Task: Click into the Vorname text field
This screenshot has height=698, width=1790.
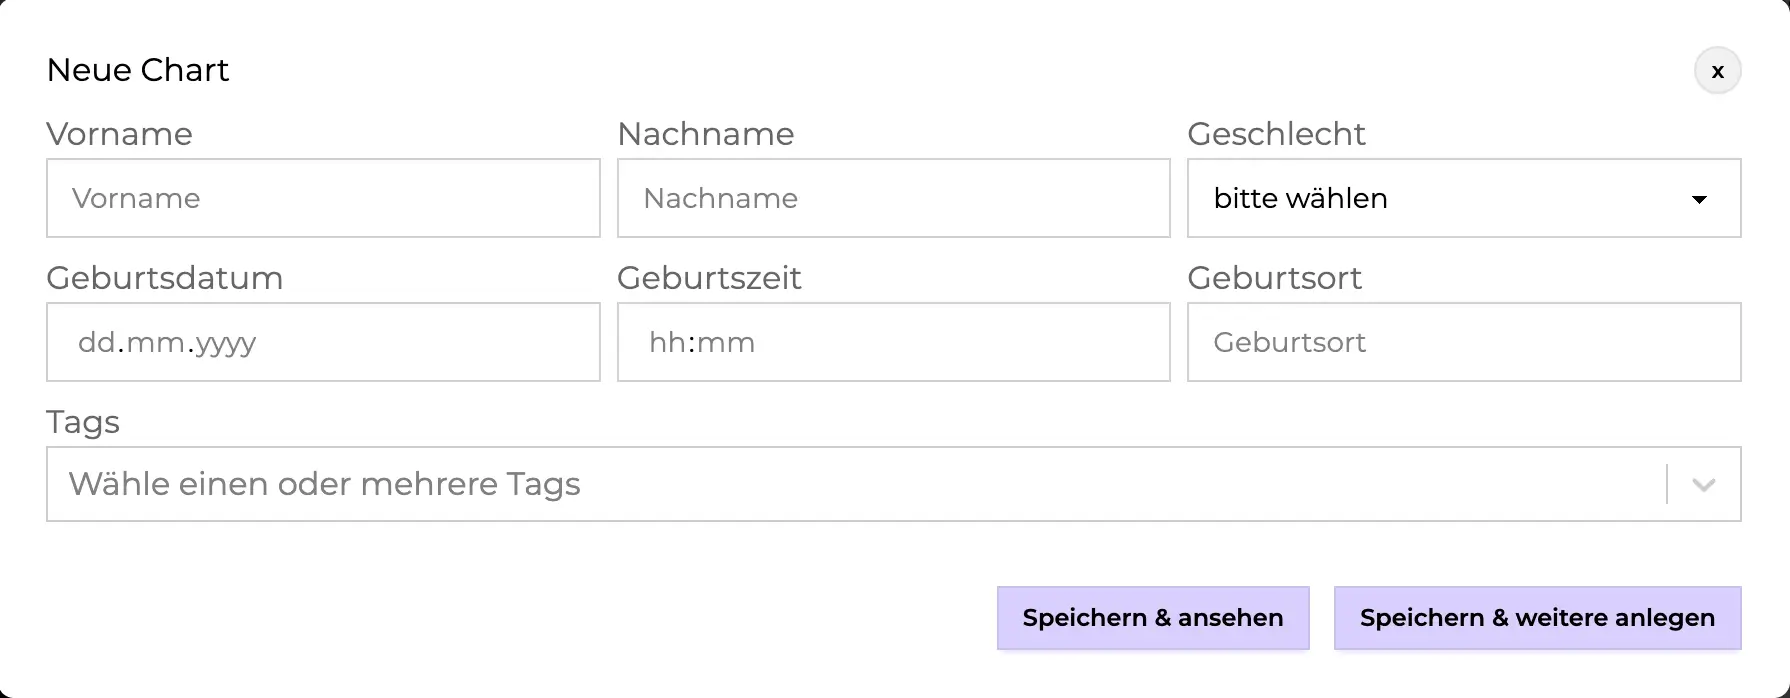Action: 323,198
